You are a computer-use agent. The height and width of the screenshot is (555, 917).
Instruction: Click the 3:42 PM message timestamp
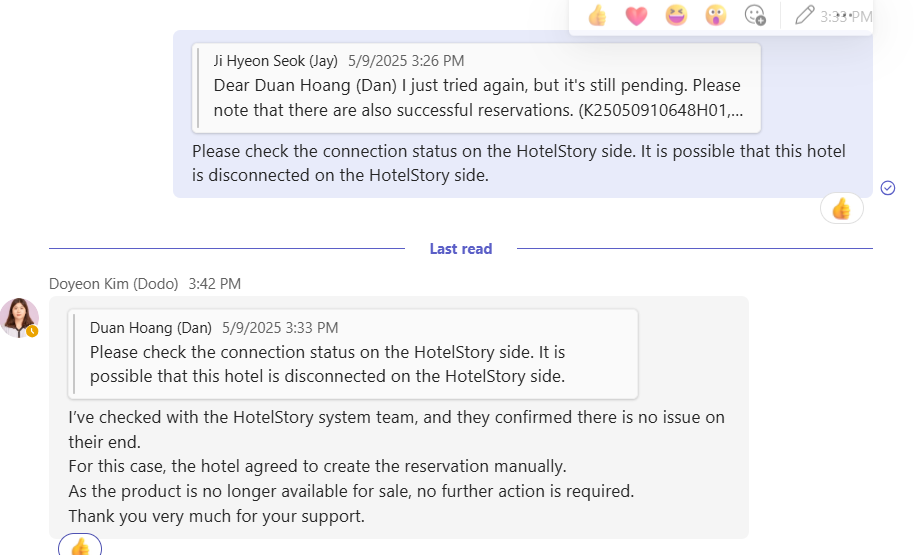point(214,284)
